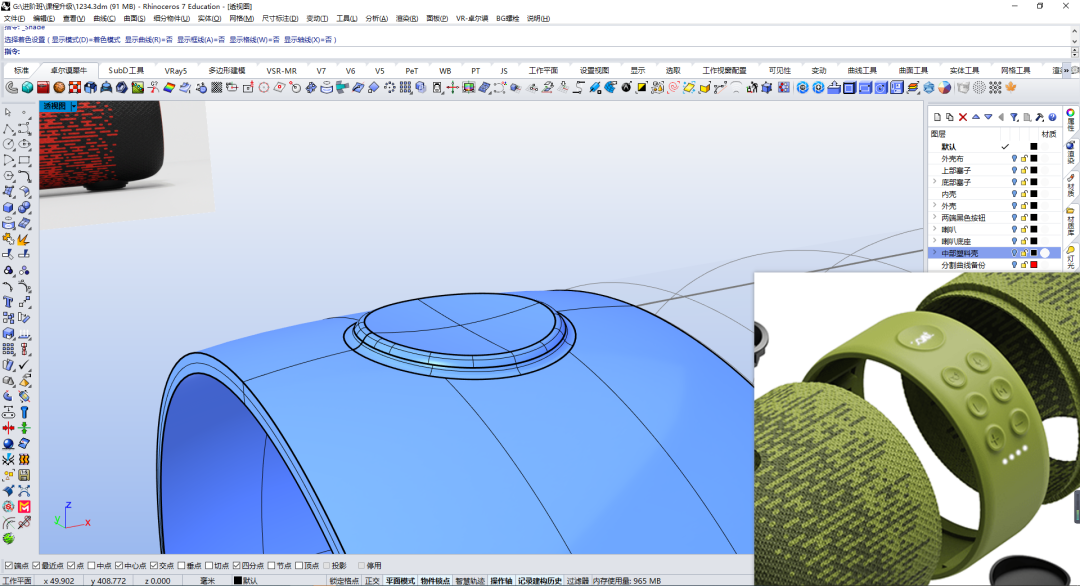Click 记录建构历史 in status bar
Viewport: 1080px width, 586px height.
tap(540, 580)
